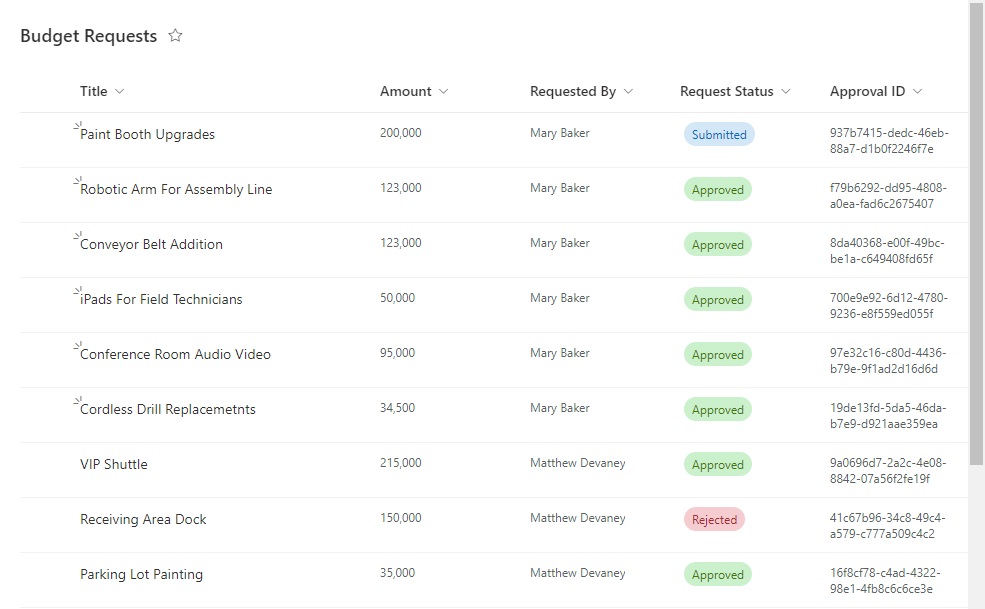985x609 pixels.
Task: Click new-item glyph beside Cordless Drill Replacemetnts
Action: point(78,401)
